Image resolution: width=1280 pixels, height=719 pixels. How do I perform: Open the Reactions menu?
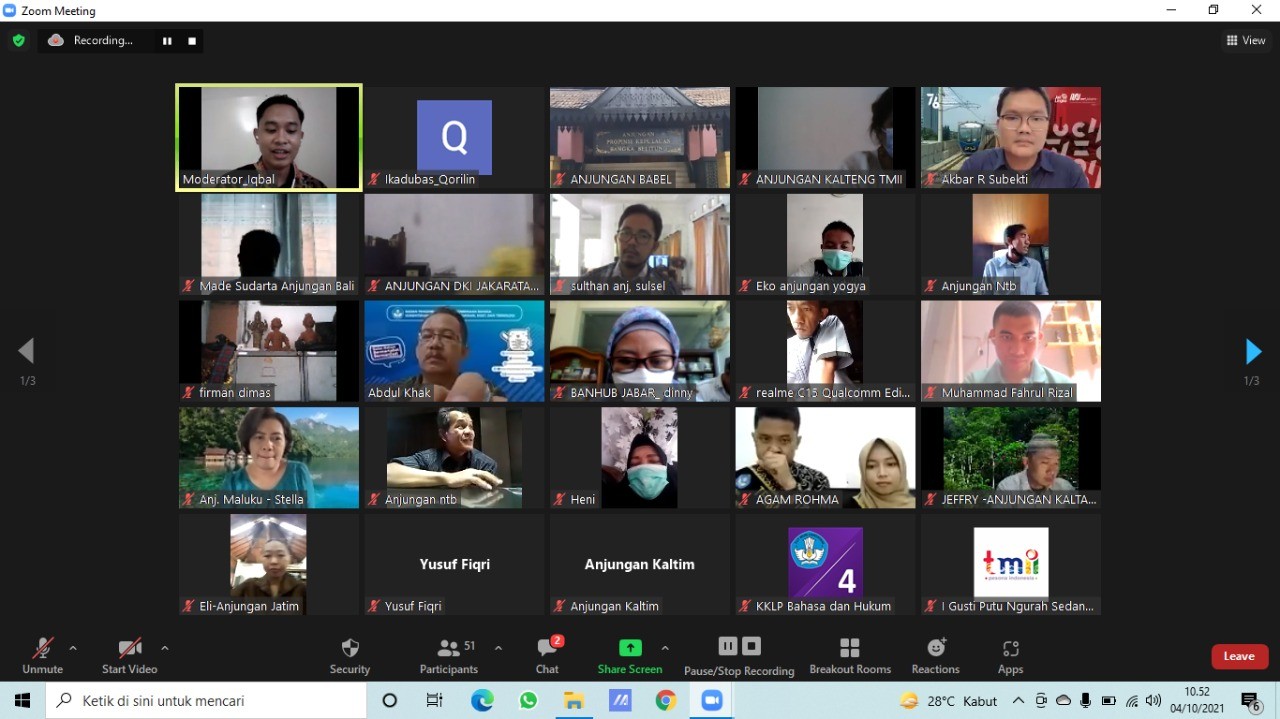point(936,655)
